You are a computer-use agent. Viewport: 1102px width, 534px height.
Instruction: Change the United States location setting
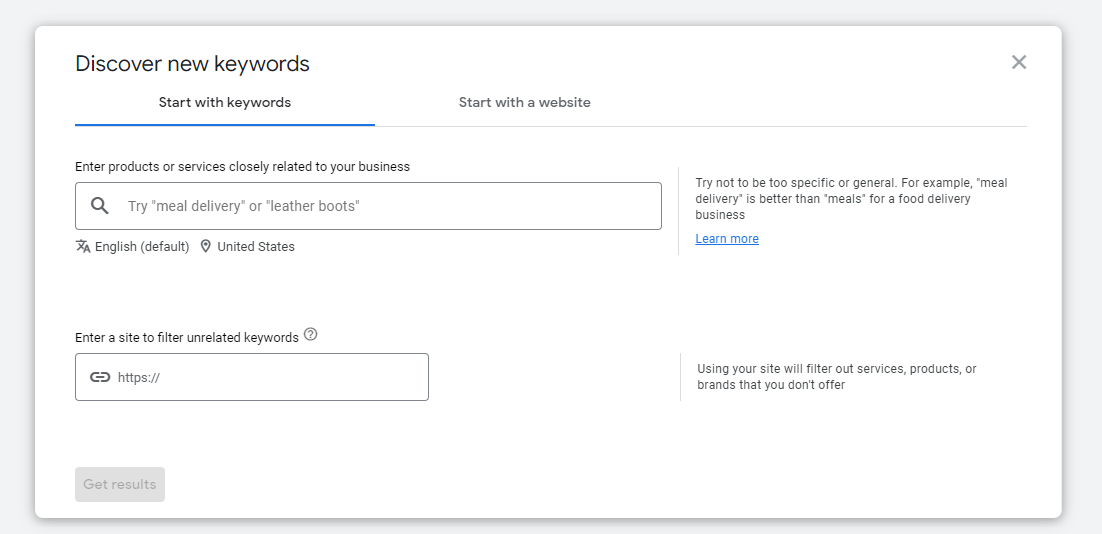click(x=256, y=246)
